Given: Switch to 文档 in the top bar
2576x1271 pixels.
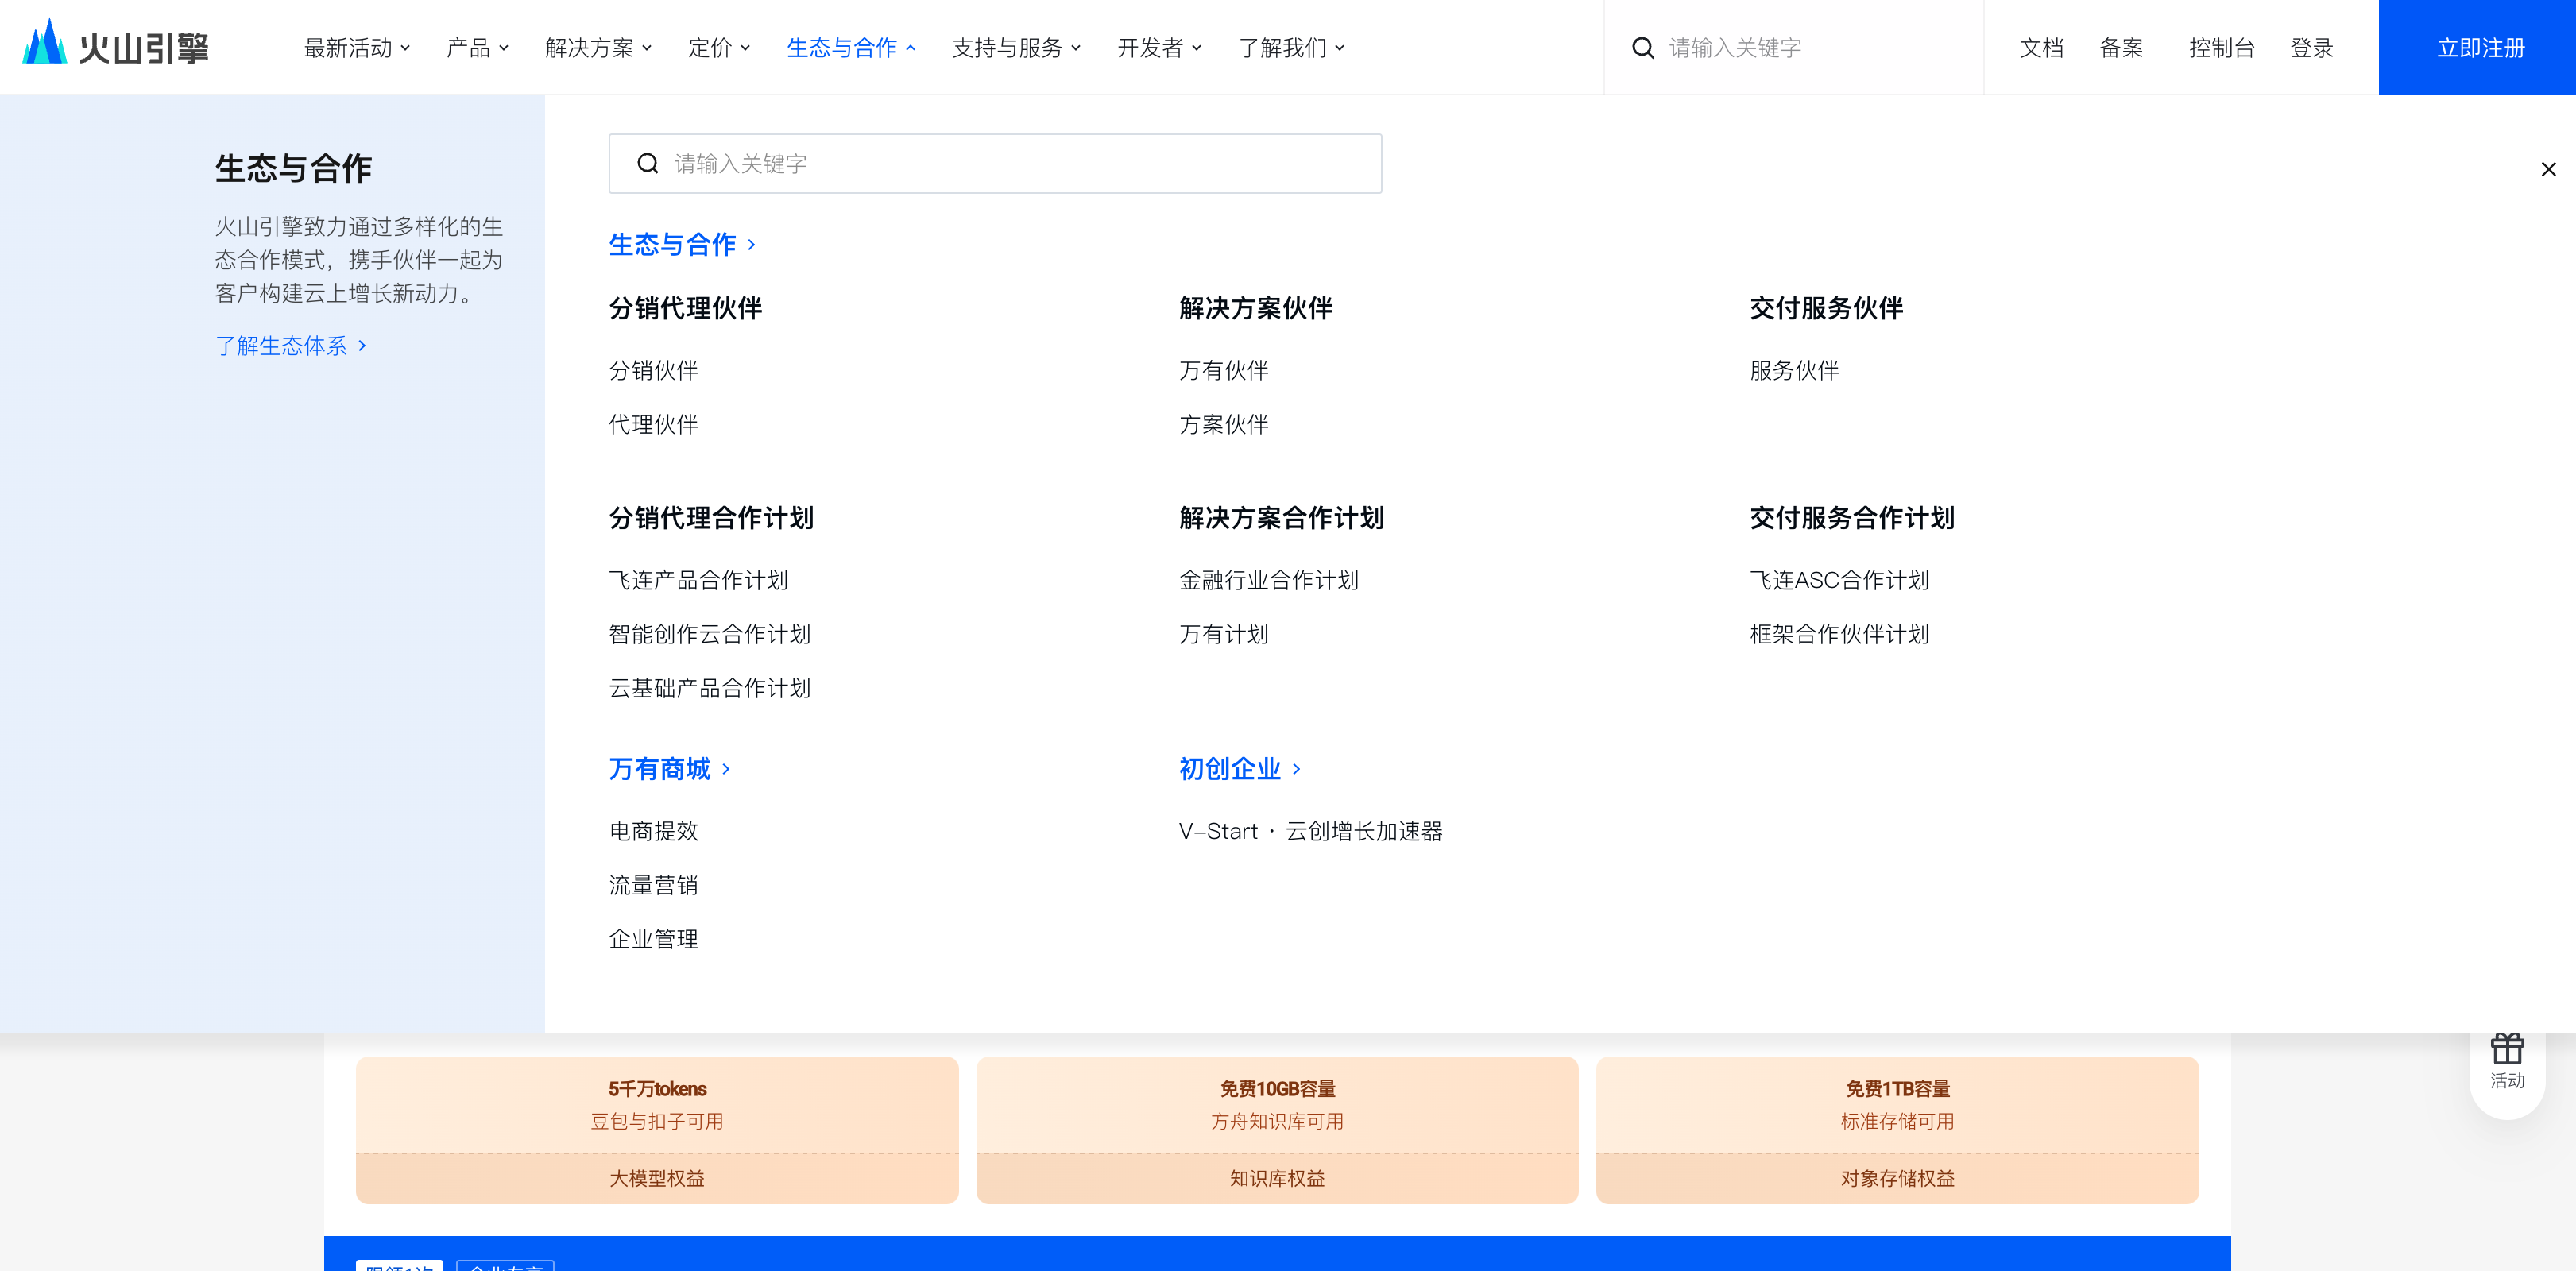Looking at the screenshot, I should click(x=2041, y=47).
